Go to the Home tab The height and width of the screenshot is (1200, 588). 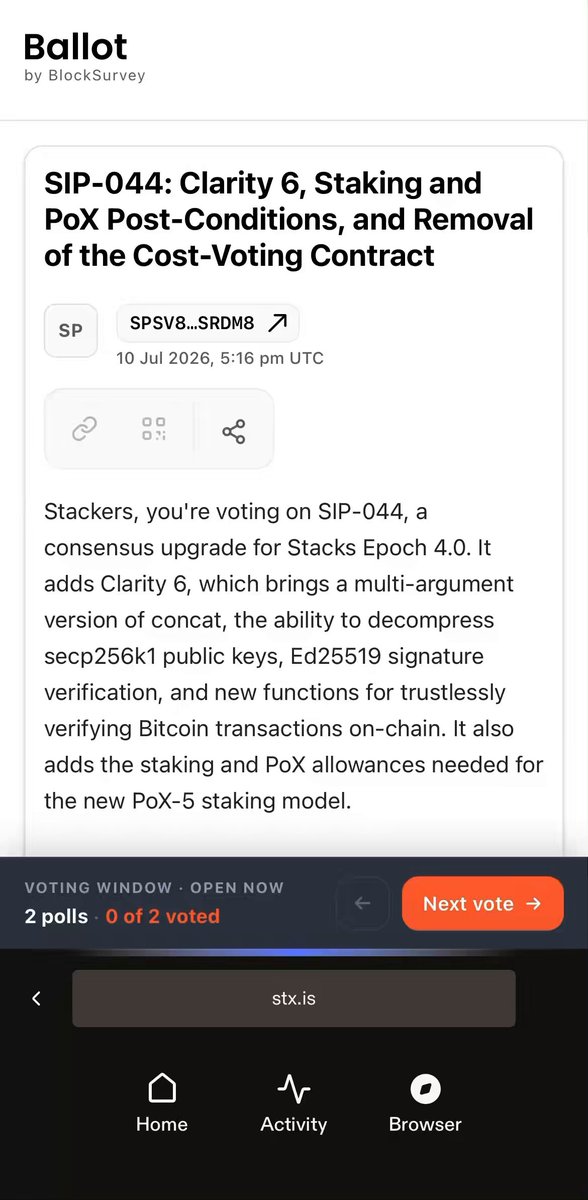[x=162, y=1104]
